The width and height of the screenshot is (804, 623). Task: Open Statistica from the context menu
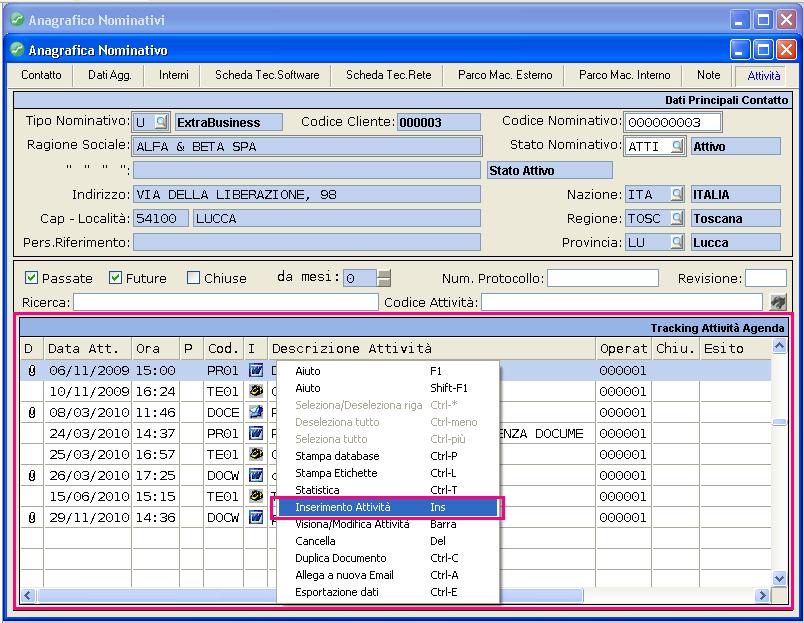388,490
